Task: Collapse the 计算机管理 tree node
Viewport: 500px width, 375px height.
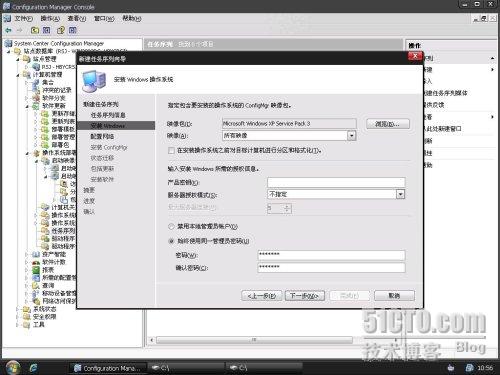Action: tap(18, 75)
